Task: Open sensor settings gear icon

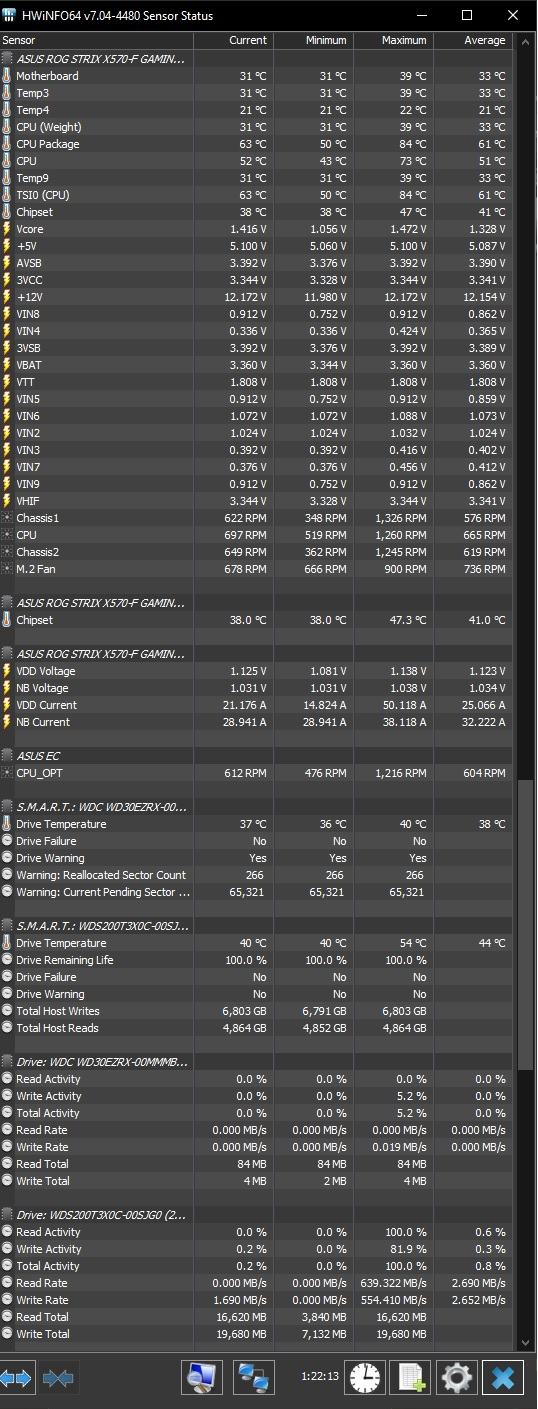Action: point(457,1378)
